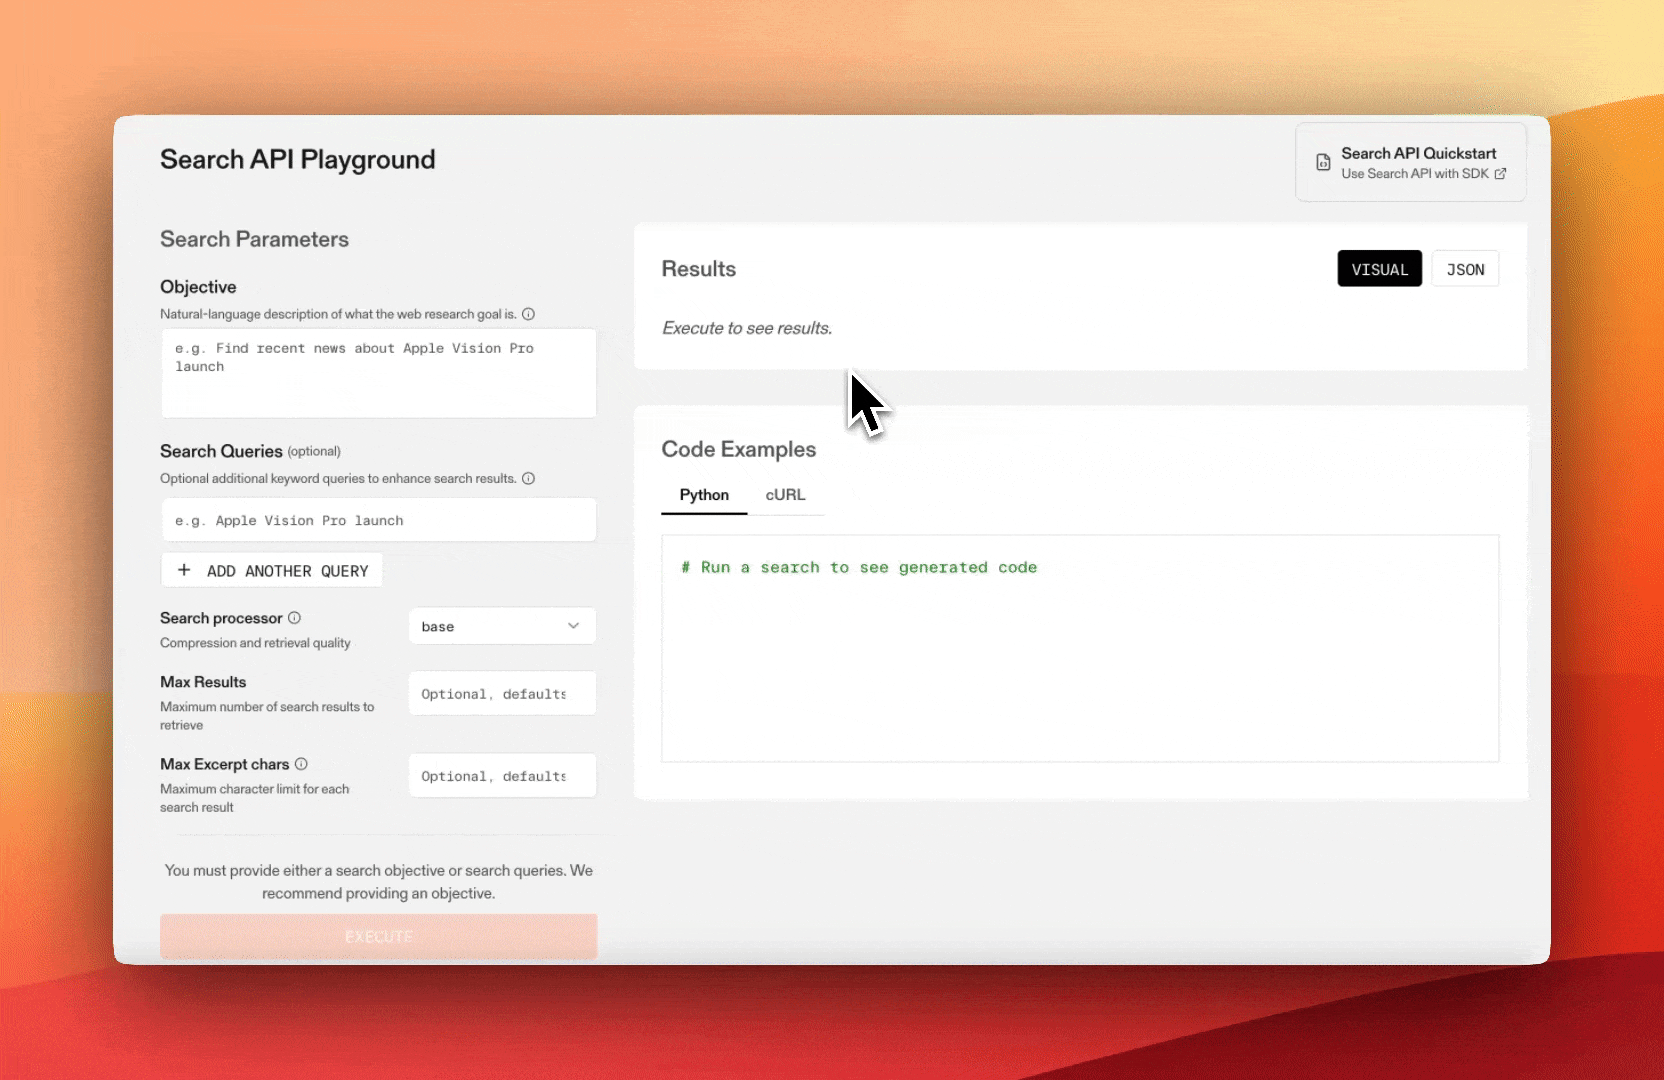Focus the Apple Vision Pro launch query field
The image size is (1664, 1080).
click(x=378, y=520)
